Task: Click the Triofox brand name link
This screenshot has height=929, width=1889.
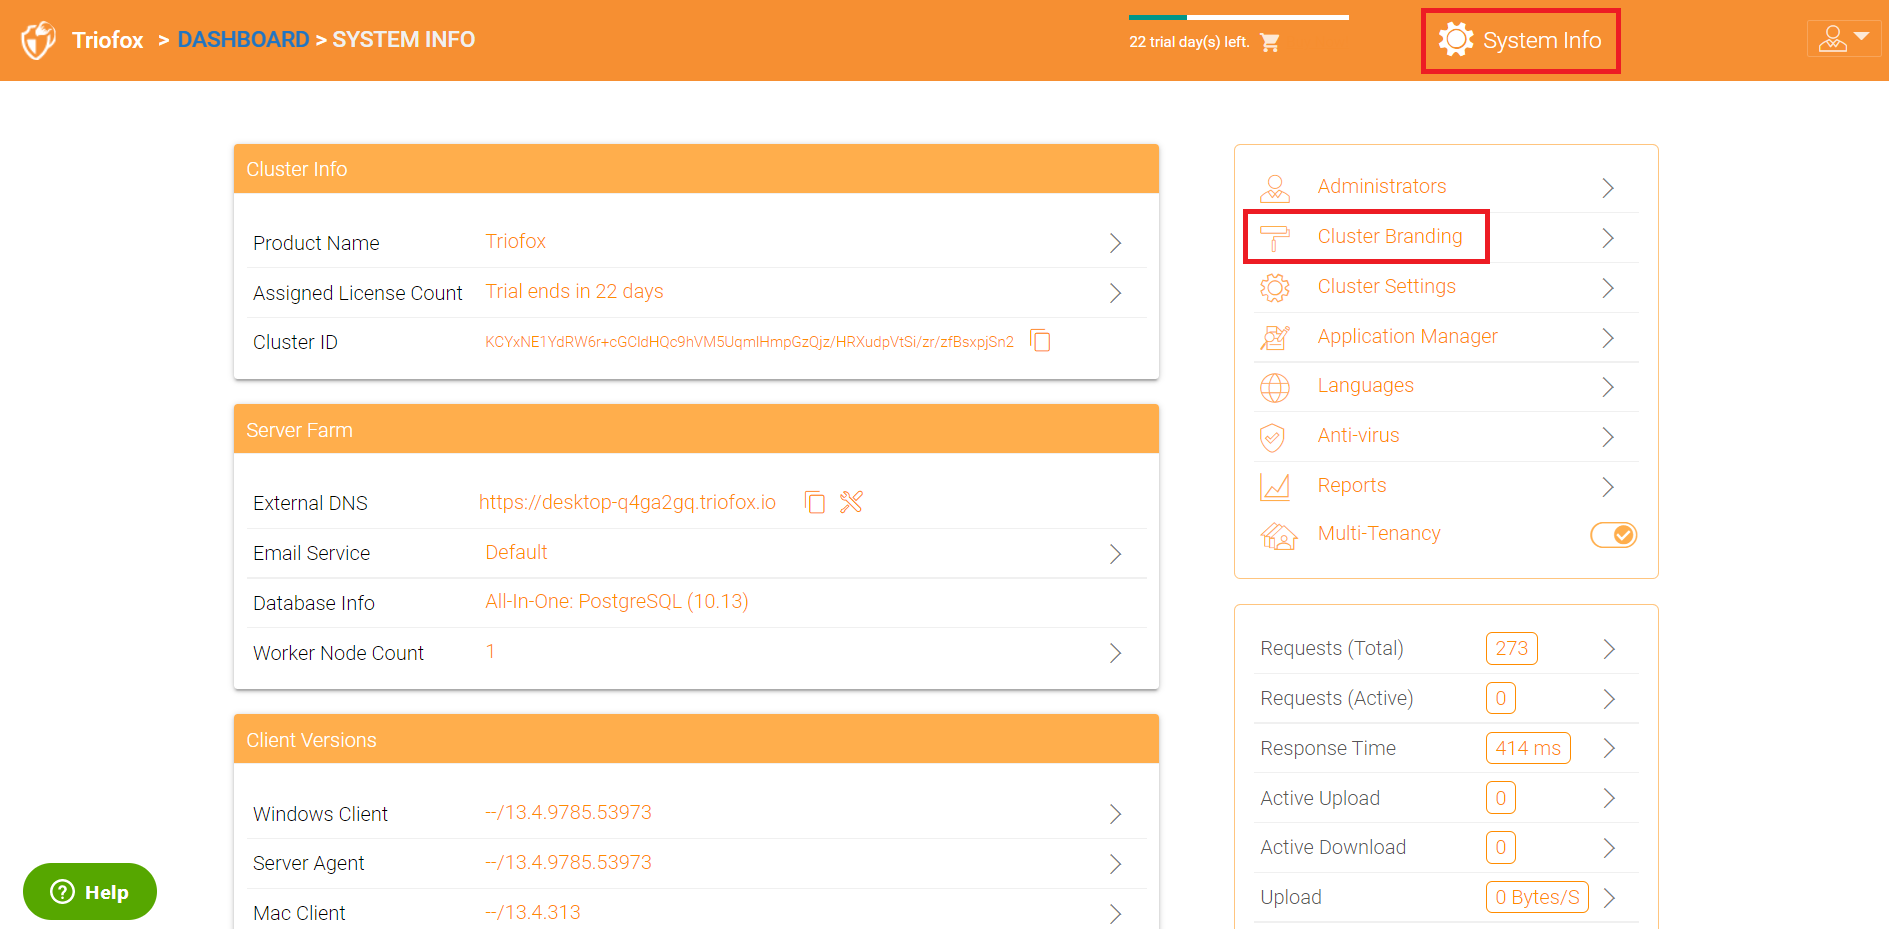Action: [x=108, y=40]
